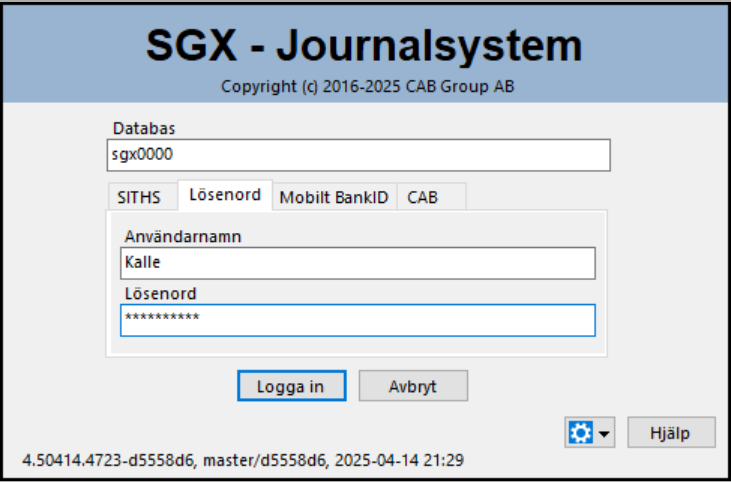Select the Lösenord tab
Image resolution: width=731 pixels, height=482 pixels.
[x=225, y=195]
